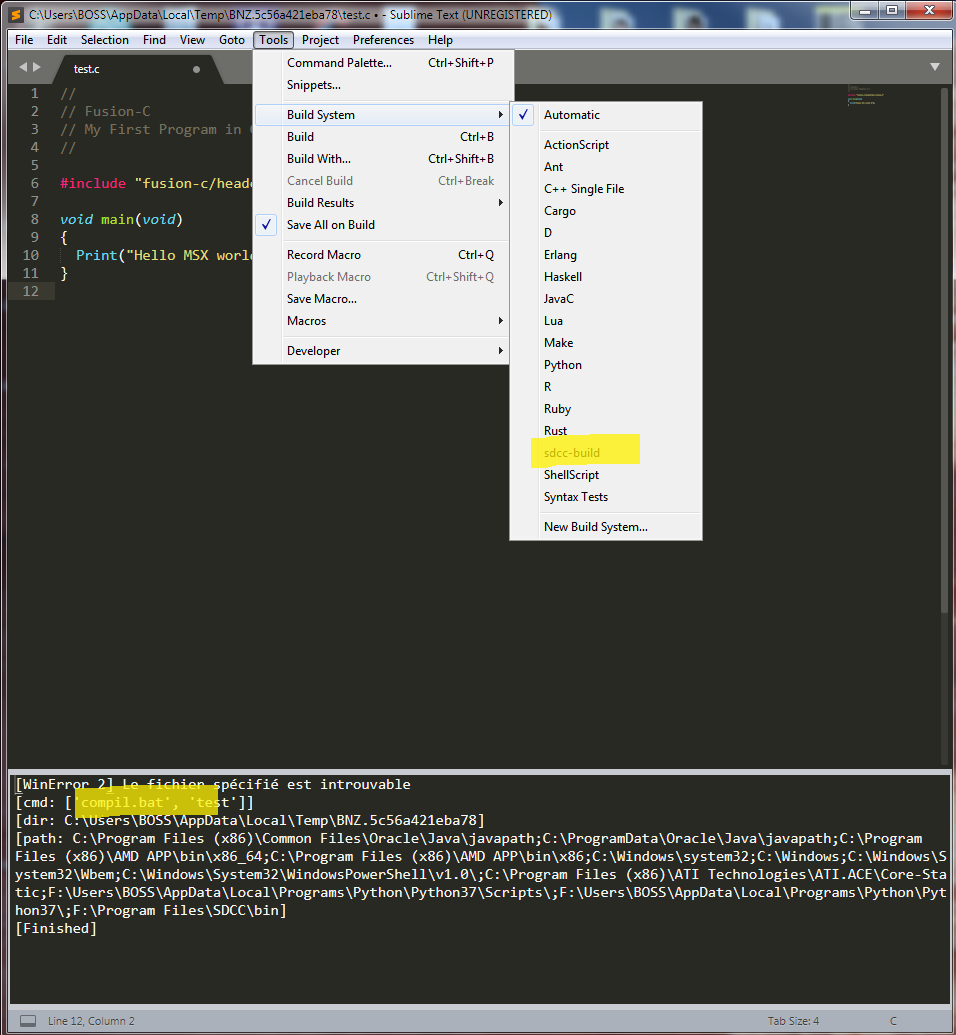Select Cargo build system
Image resolution: width=956 pixels, height=1035 pixels.
(606, 211)
